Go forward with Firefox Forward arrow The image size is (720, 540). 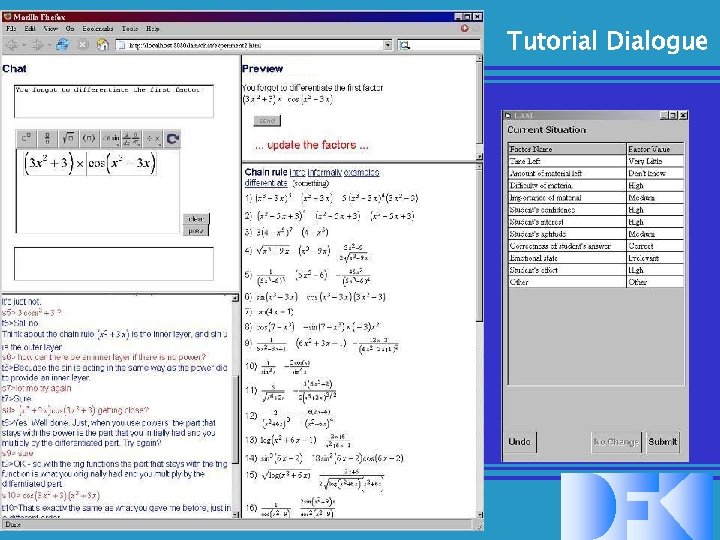coord(38,45)
